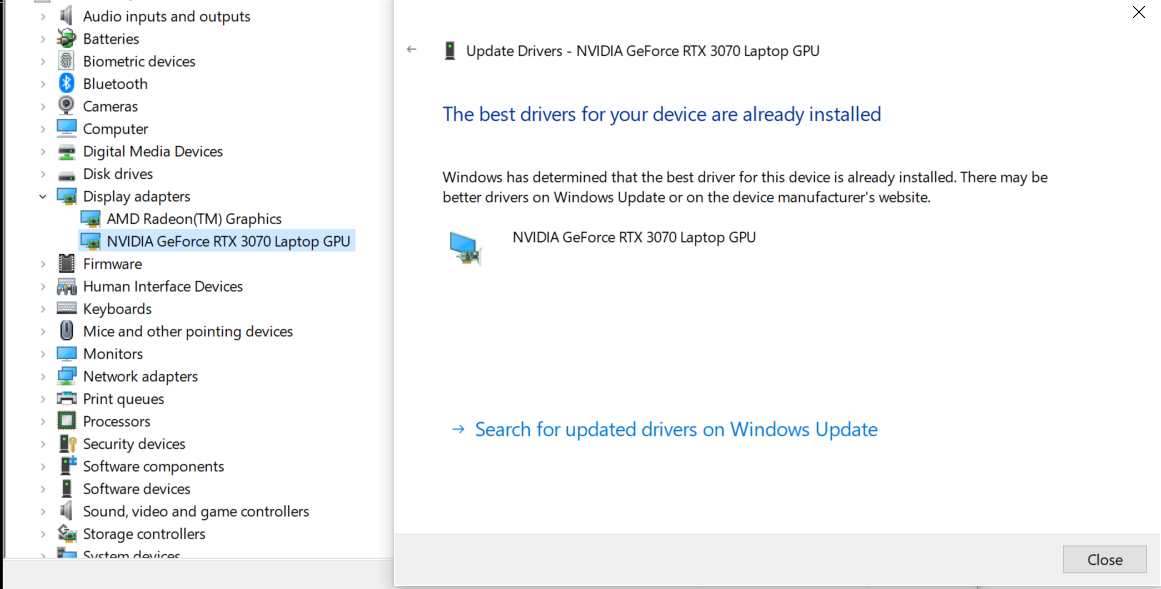Expand the Monitors tree node
This screenshot has width=1161, height=589.
click(43, 353)
